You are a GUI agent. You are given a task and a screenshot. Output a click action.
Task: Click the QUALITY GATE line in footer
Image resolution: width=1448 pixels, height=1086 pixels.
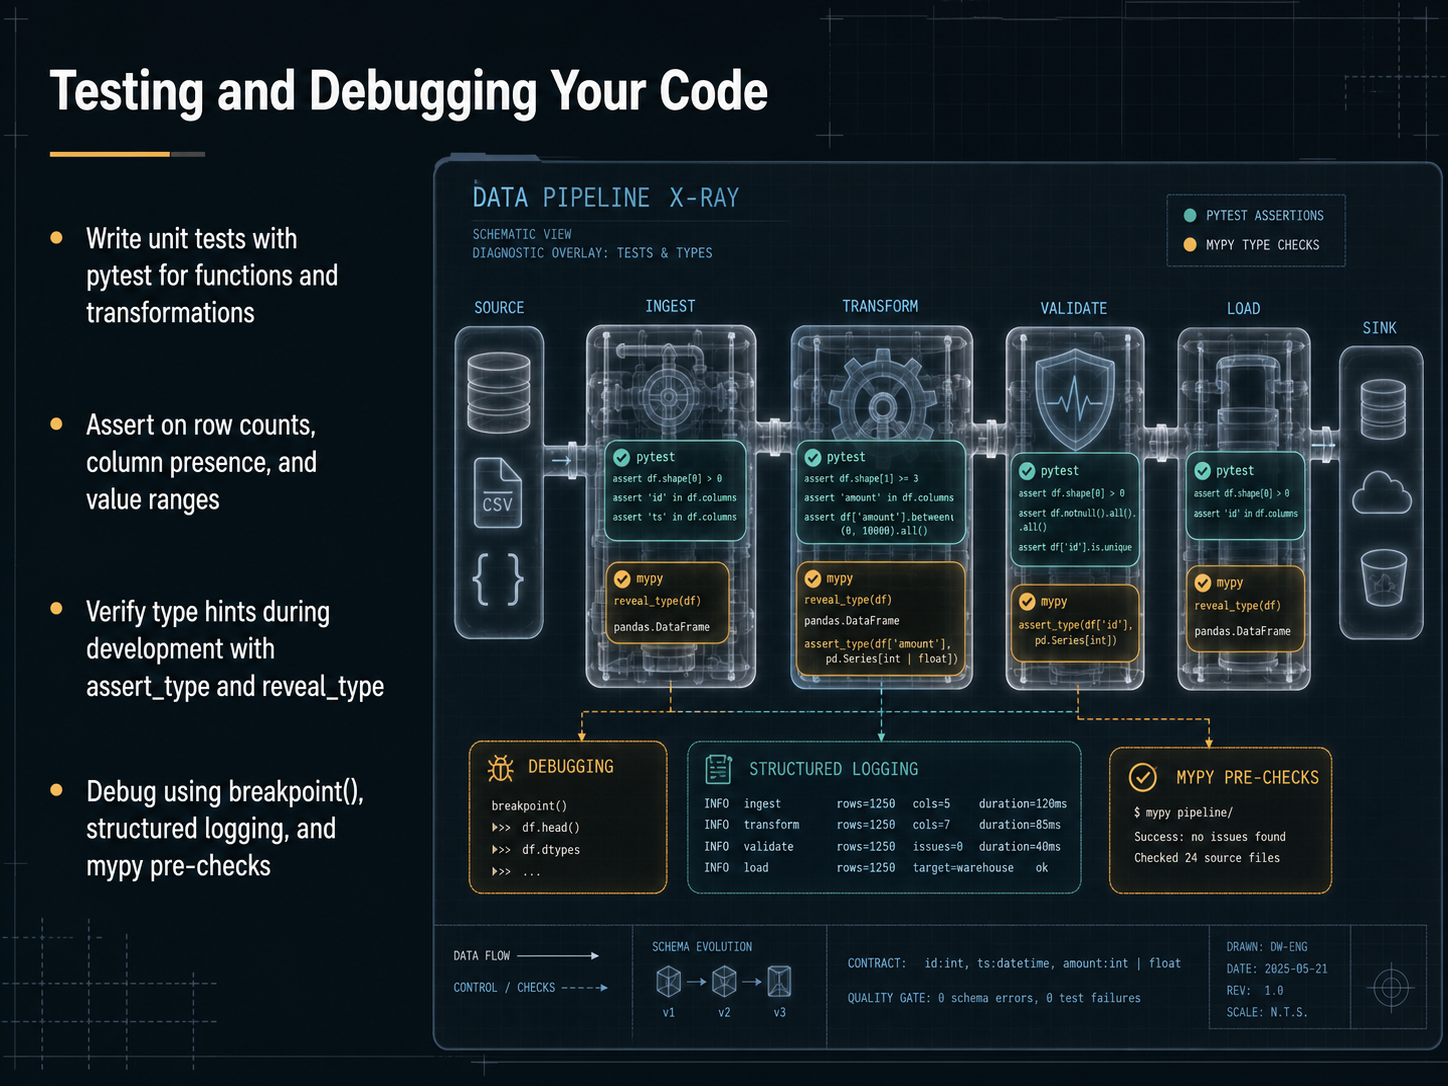(x=994, y=998)
